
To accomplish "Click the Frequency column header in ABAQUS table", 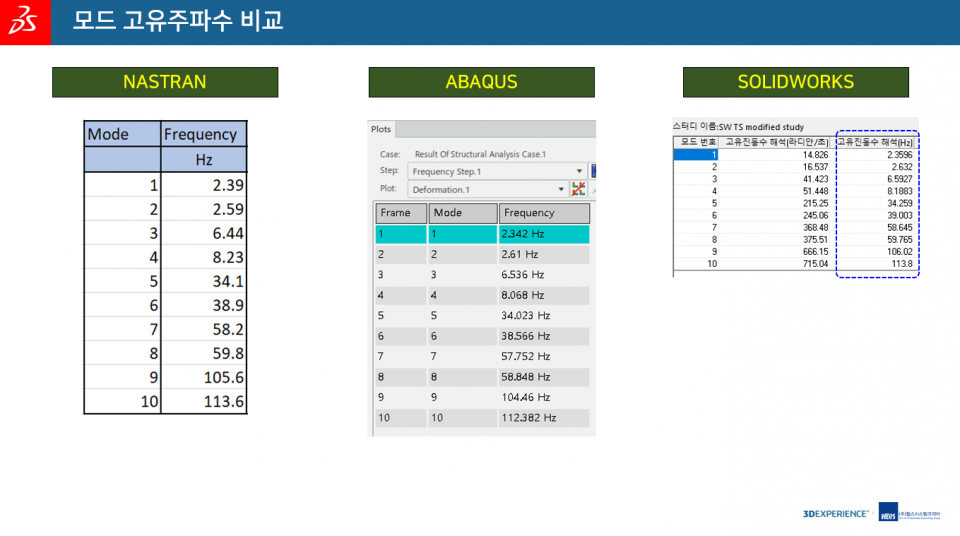I will (x=544, y=213).
